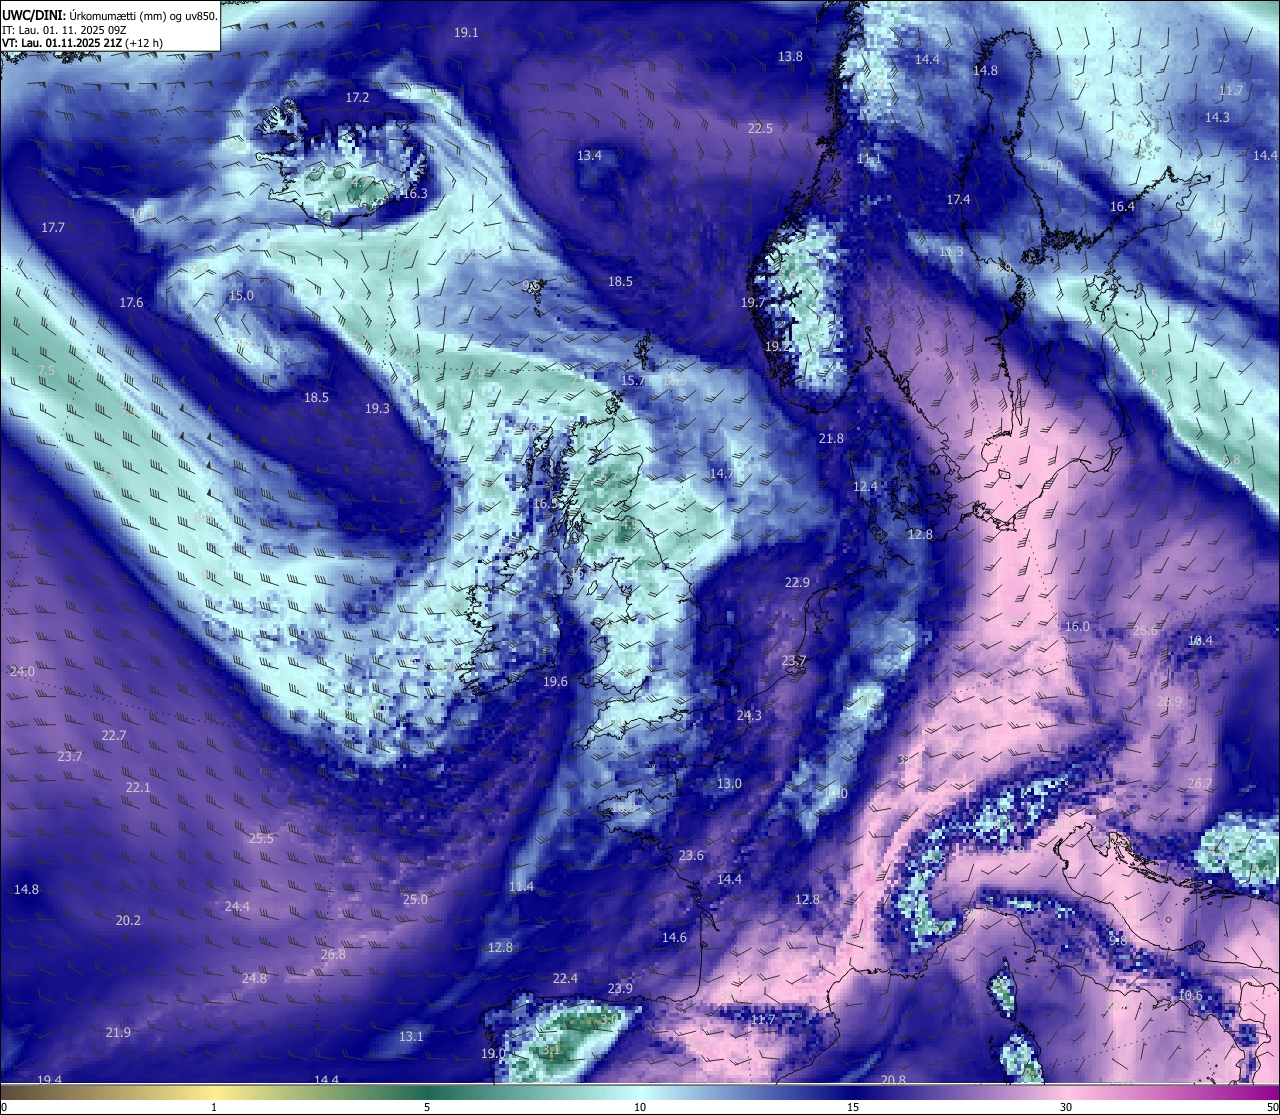Screen dimensions: 1280x1115
Task: Click the 24.8 value label
Action: (x=254, y=979)
